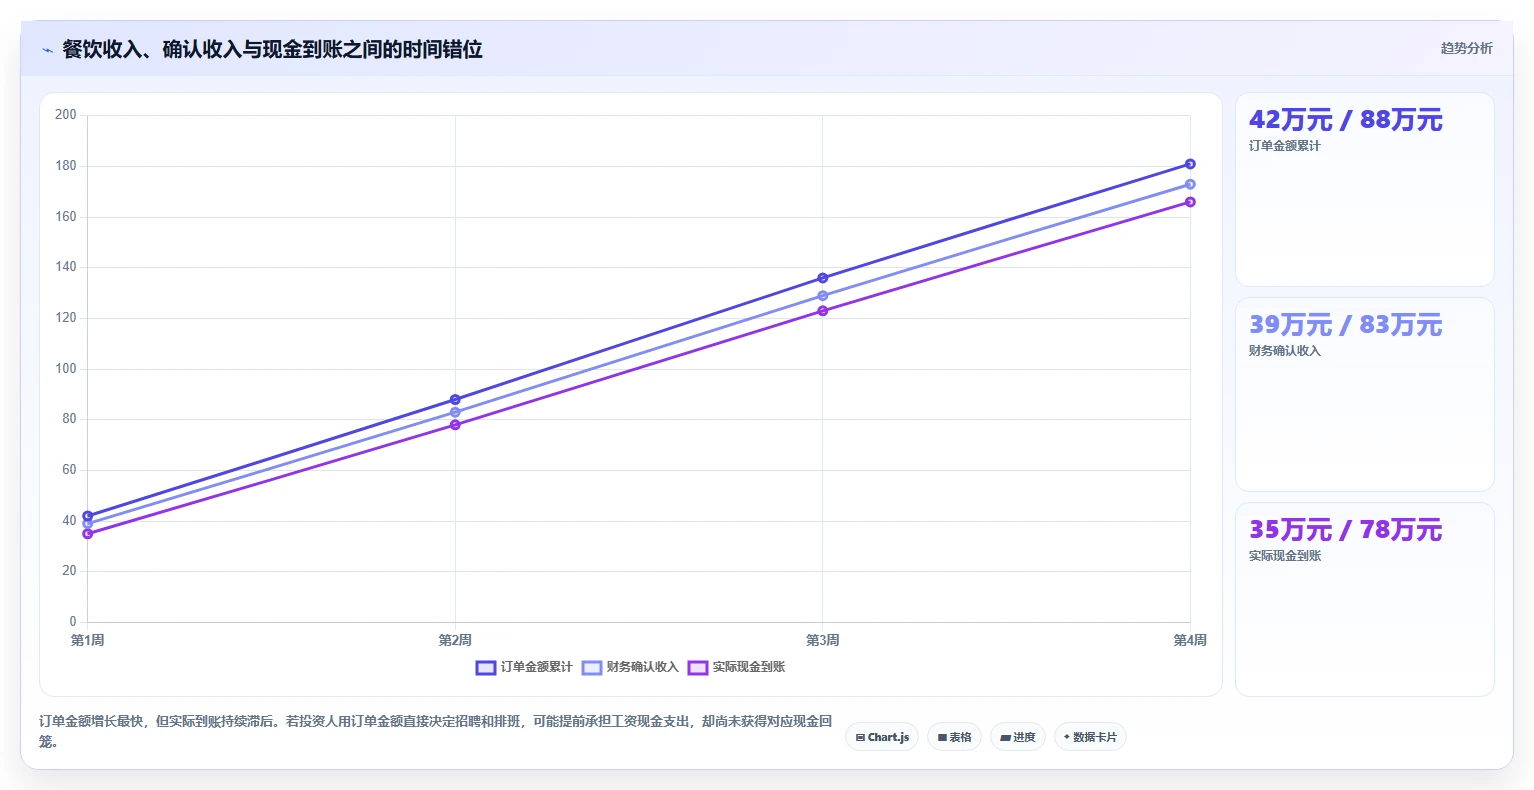Click the summary paragraph starting with 订单金额增长最快
1534x790 pixels.
[436, 731]
